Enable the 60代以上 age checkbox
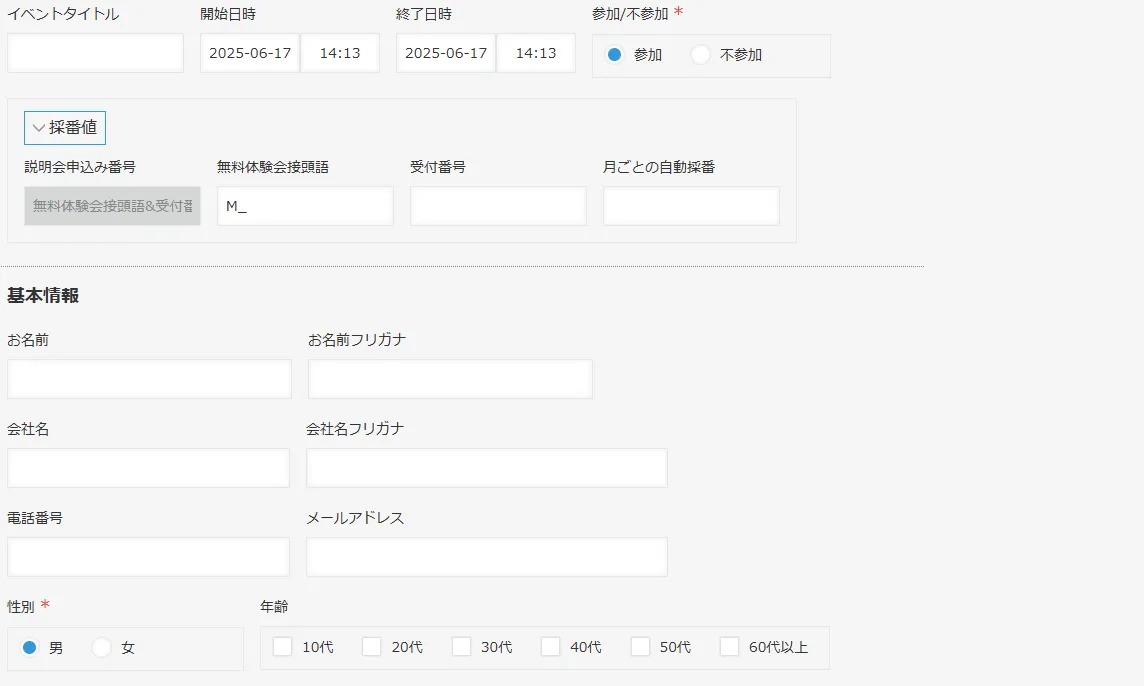 click(x=730, y=647)
